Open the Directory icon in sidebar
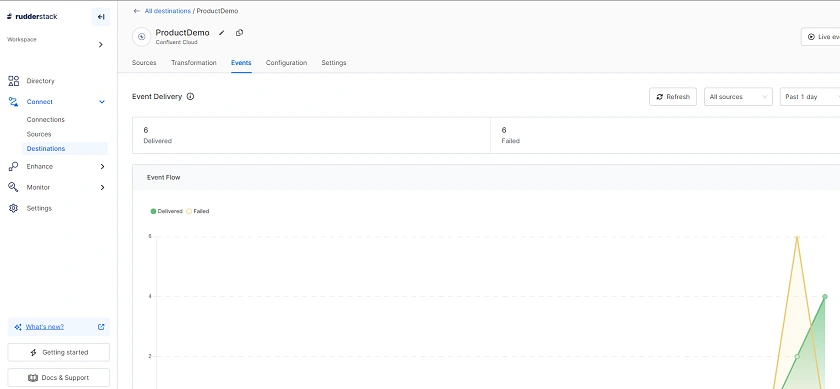Viewport: 840px width, 389px height. [13, 81]
